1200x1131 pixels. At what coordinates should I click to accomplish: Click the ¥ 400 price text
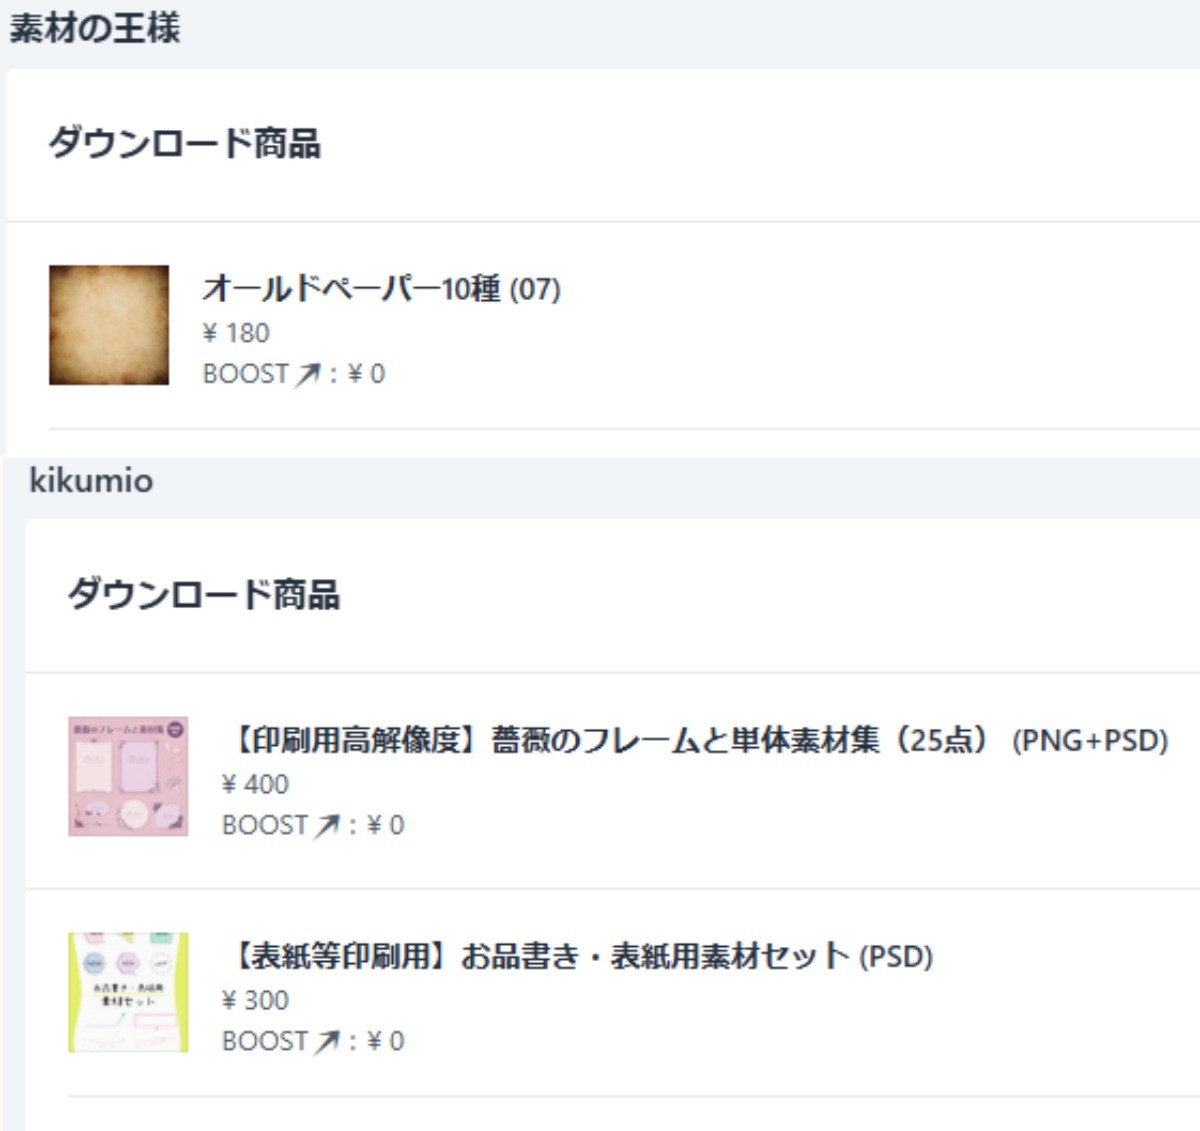[x=255, y=784]
